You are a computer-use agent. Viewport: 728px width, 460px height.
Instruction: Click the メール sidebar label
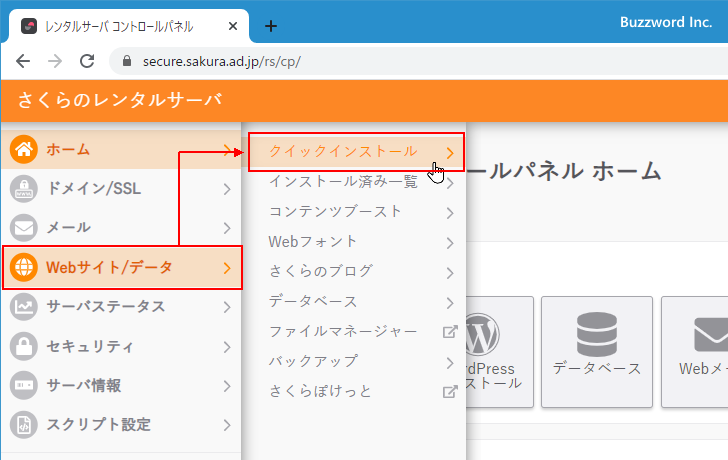[x=68, y=228]
